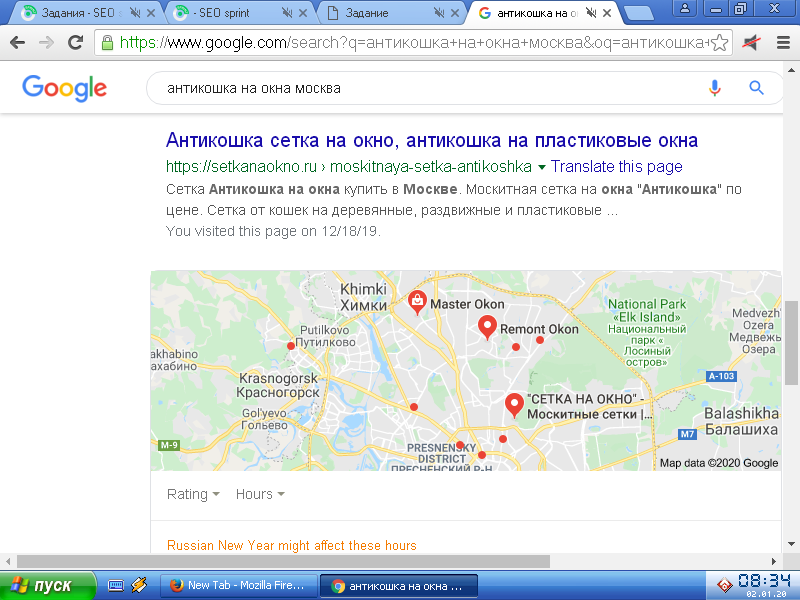Close the Задание tab

pos(455,13)
